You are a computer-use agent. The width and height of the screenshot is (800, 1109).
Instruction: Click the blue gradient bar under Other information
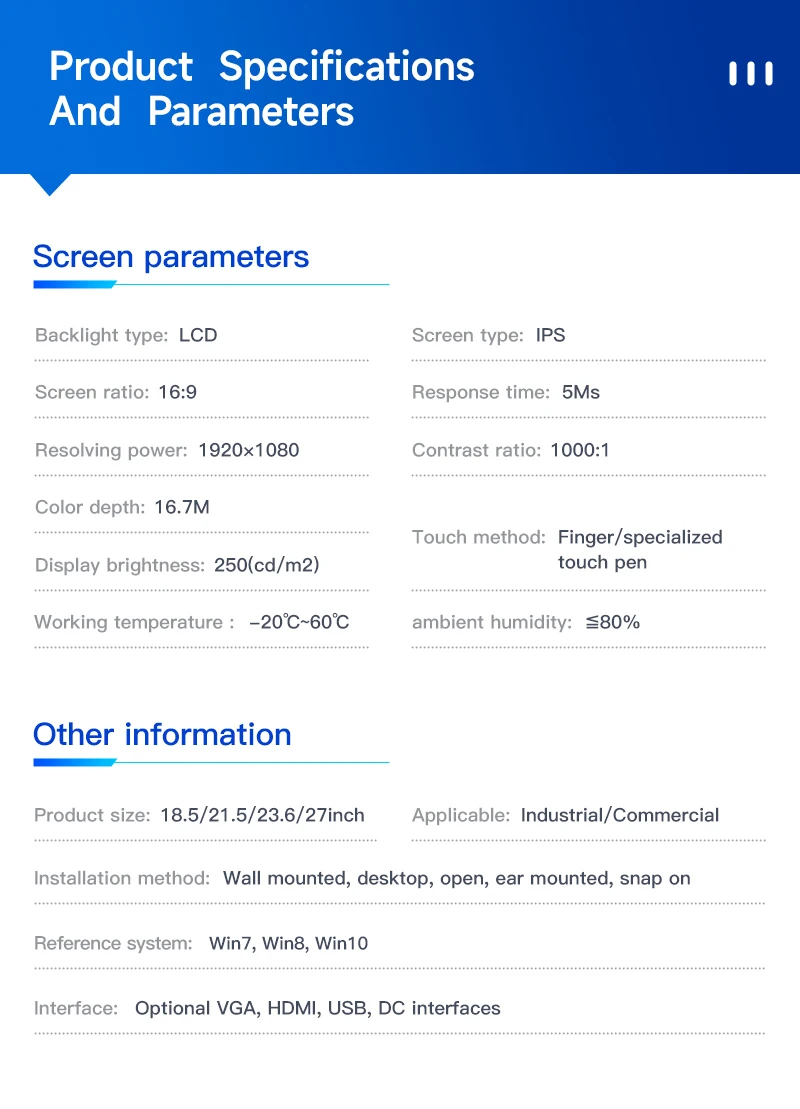coord(75,762)
